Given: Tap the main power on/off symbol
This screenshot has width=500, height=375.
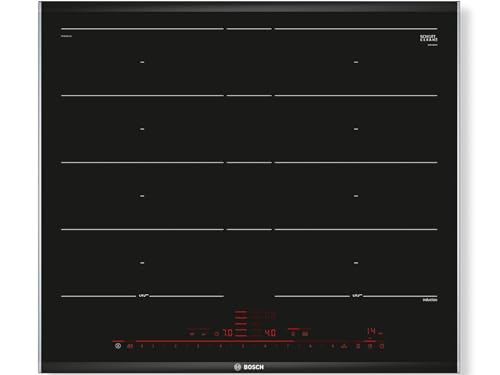Looking at the screenshot, I should [x=118, y=346].
